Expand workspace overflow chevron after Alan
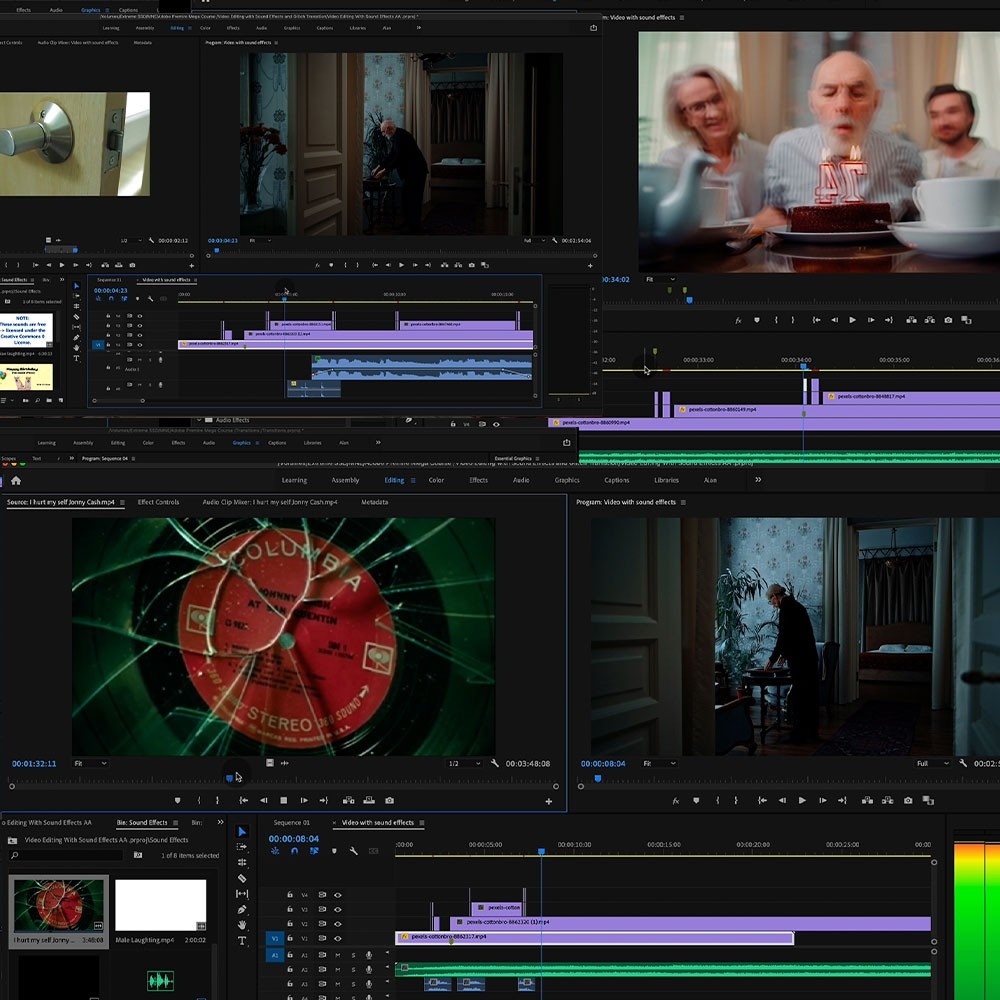Viewport: 1000px width, 1000px height. [758, 480]
